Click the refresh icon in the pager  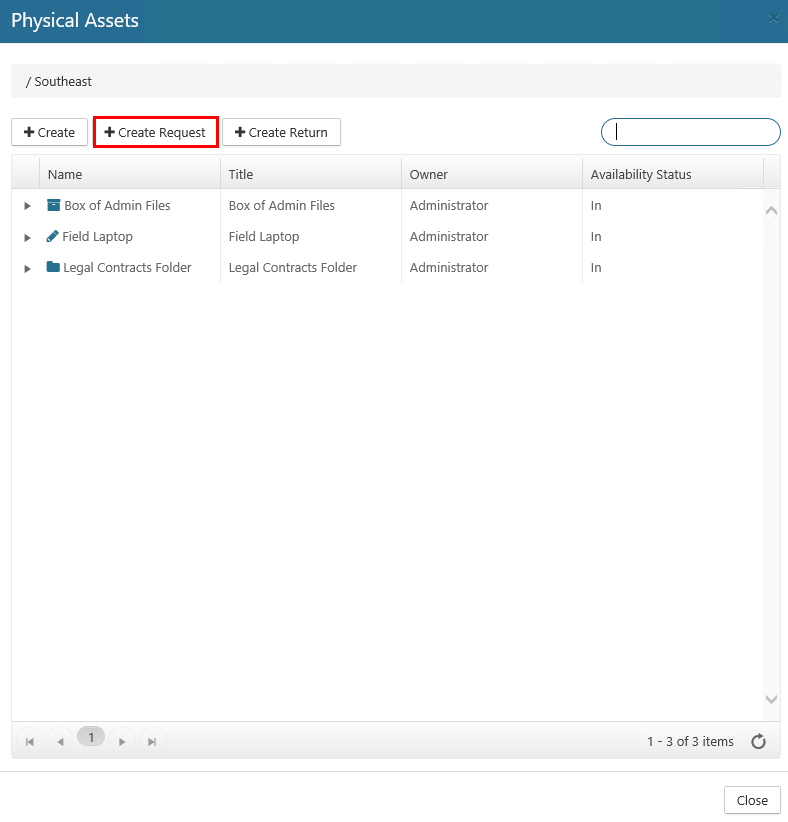758,741
